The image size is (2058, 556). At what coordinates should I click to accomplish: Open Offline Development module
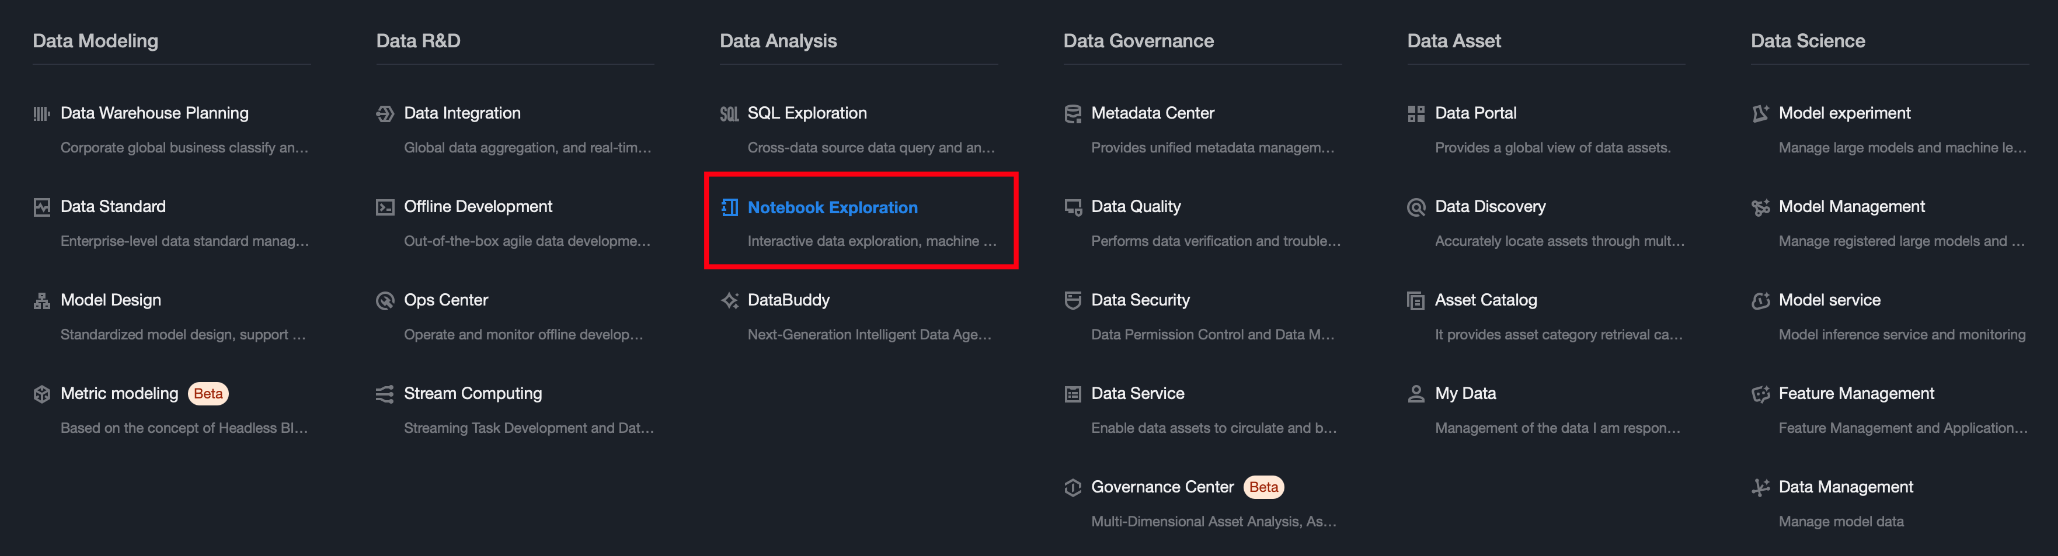477,207
